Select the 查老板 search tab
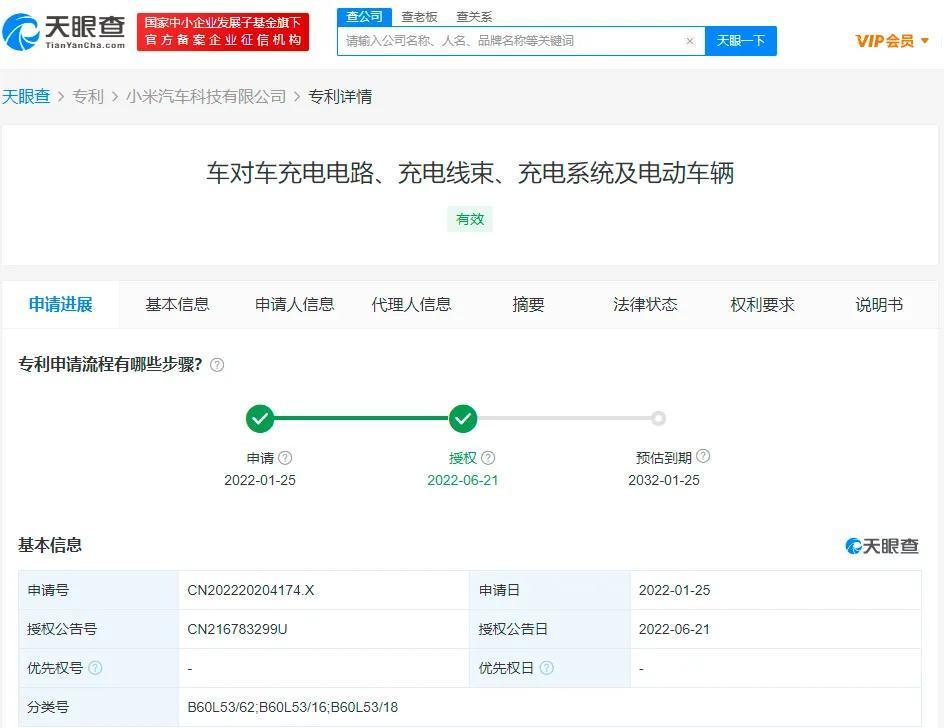 [x=419, y=17]
